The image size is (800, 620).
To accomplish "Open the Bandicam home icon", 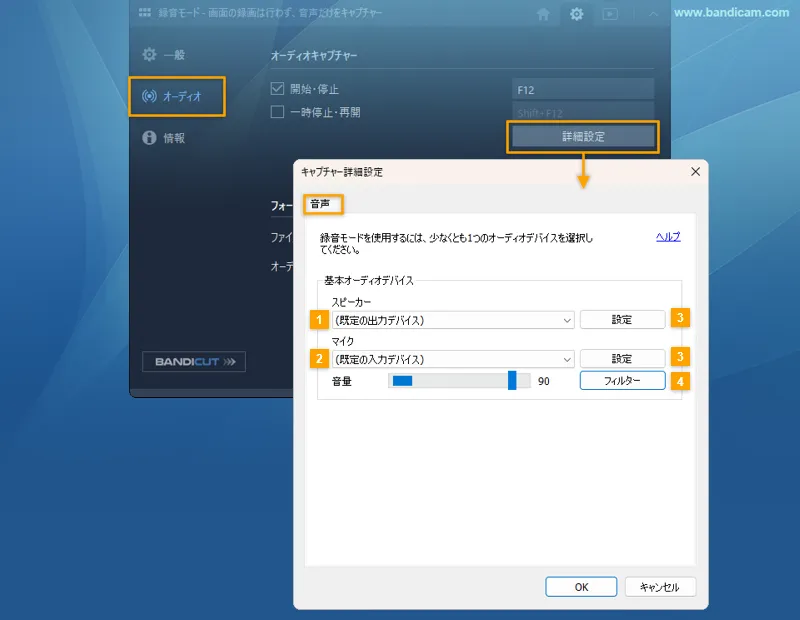I will (543, 14).
